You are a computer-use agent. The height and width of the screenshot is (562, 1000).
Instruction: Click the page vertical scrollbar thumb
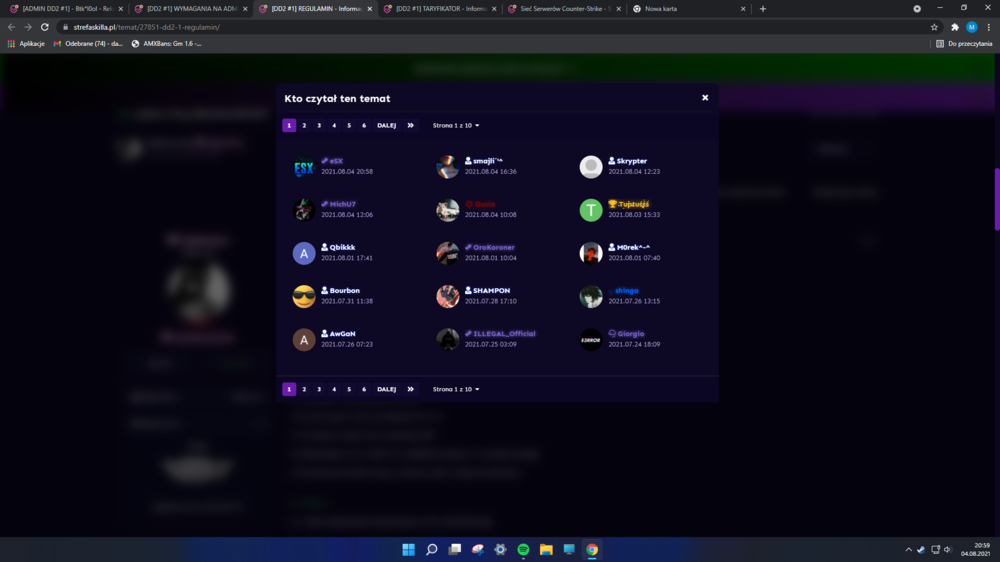click(x=997, y=199)
